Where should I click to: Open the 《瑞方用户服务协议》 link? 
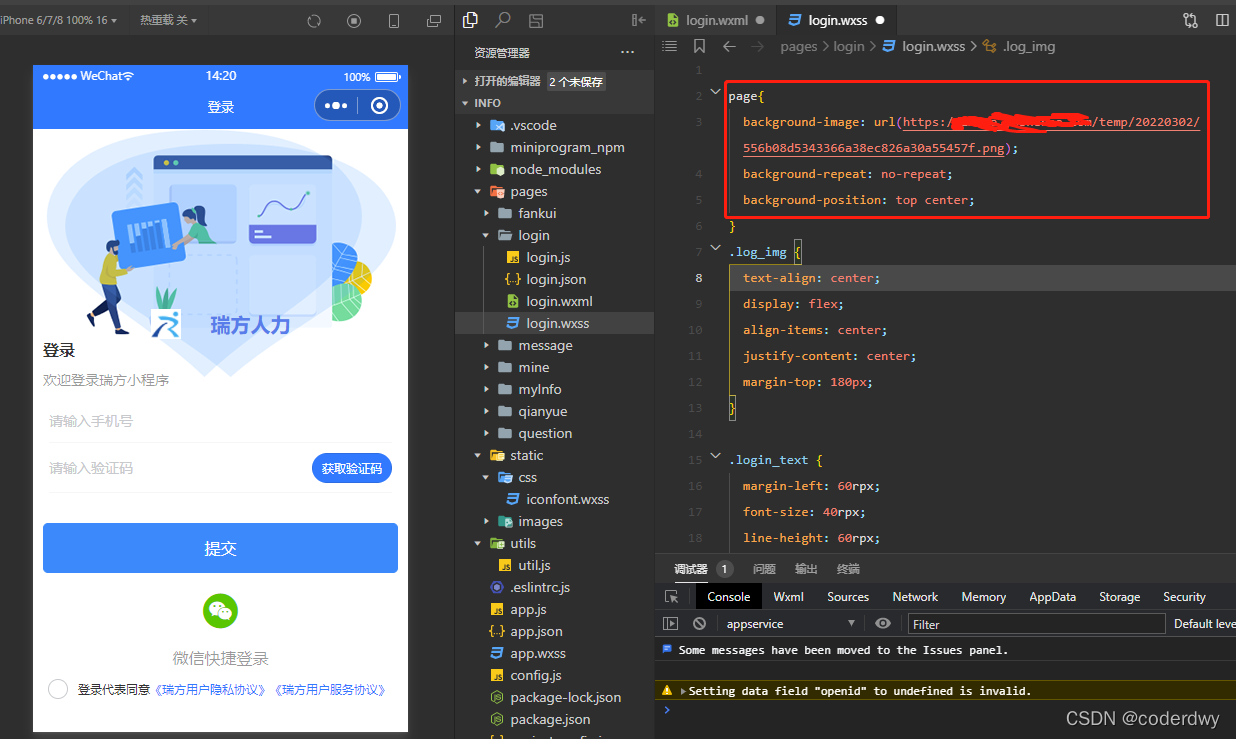tap(330, 690)
